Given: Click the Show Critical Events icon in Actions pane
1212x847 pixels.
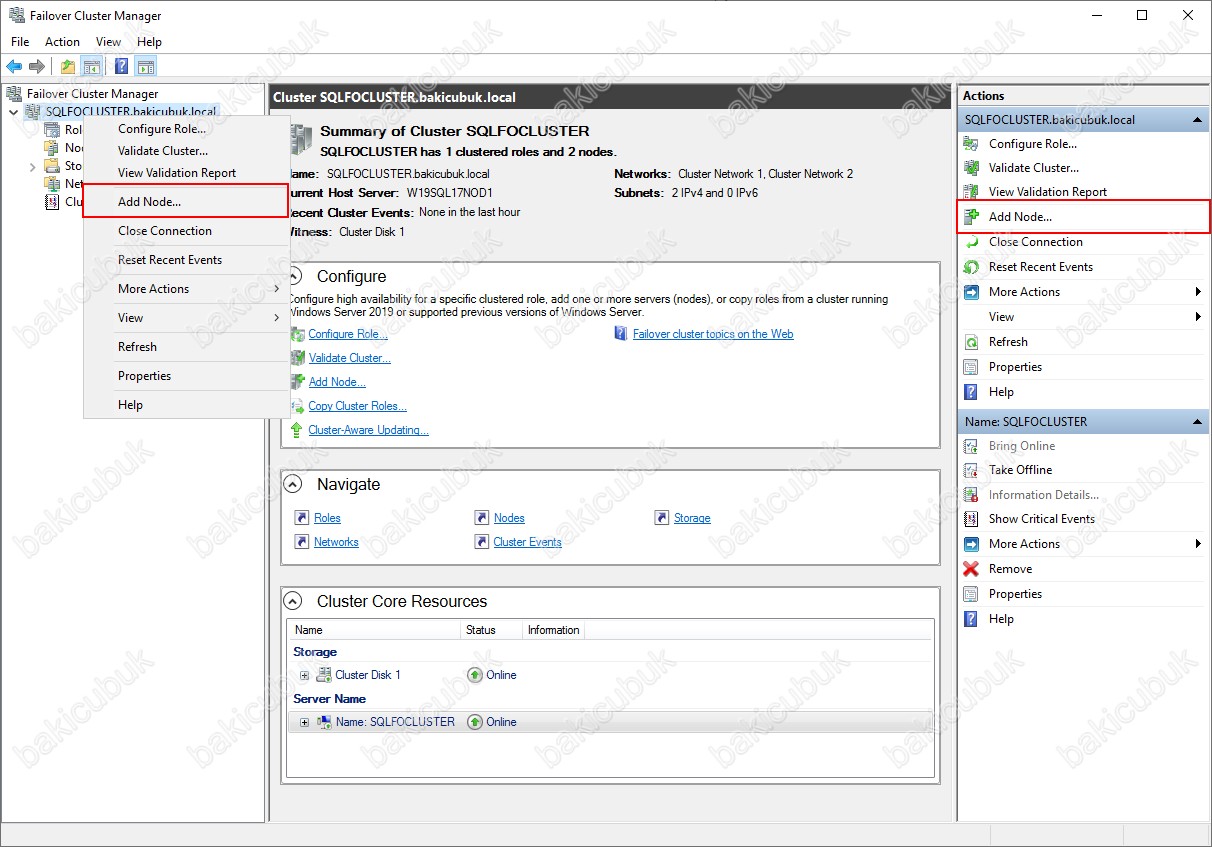Looking at the screenshot, I should [x=971, y=519].
